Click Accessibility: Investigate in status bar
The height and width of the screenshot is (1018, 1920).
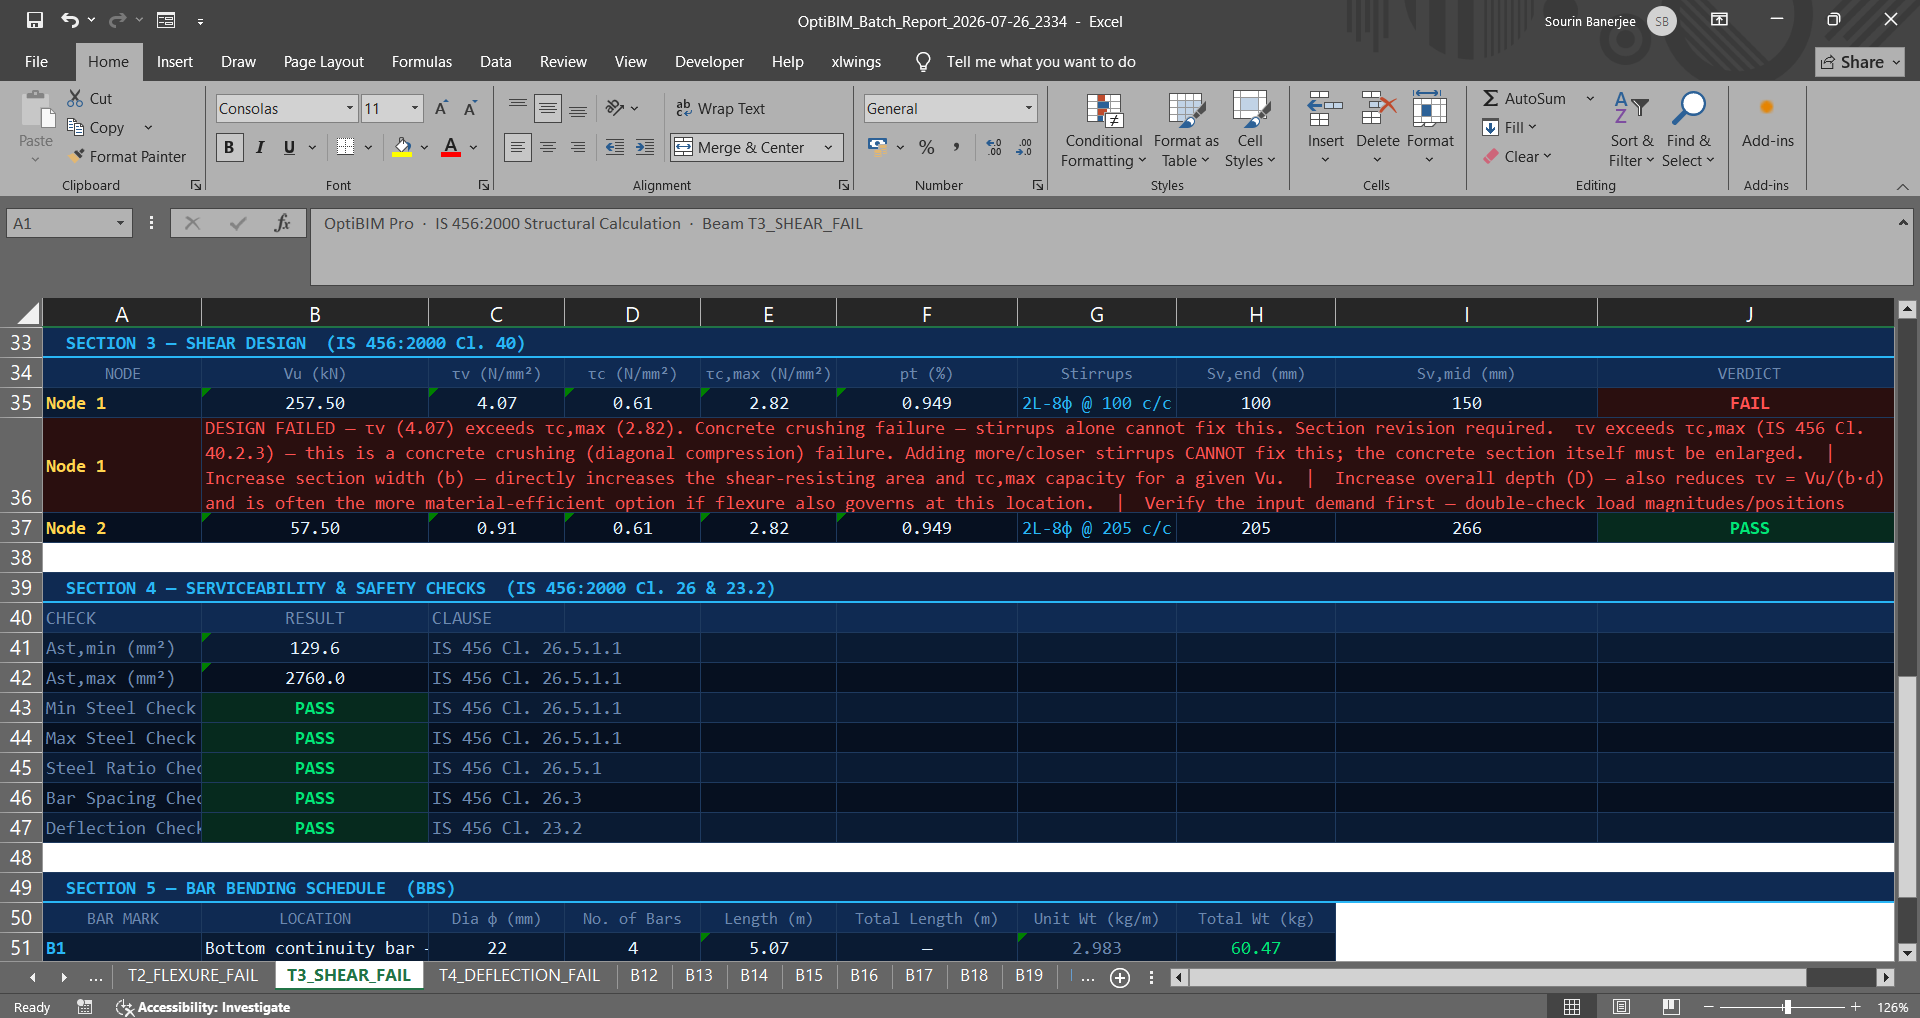coord(203,1007)
